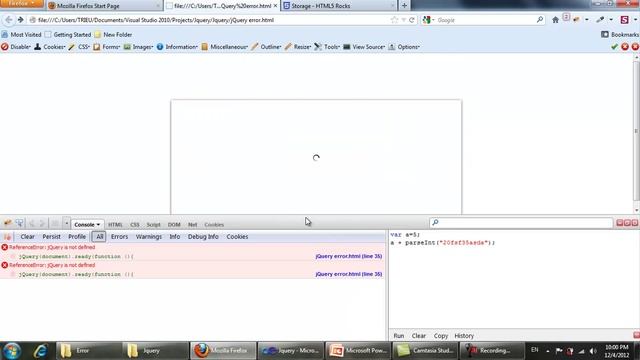Open Web Developer Options menu
The height and width of the screenshot is (360, 640).
click(404, 47)
